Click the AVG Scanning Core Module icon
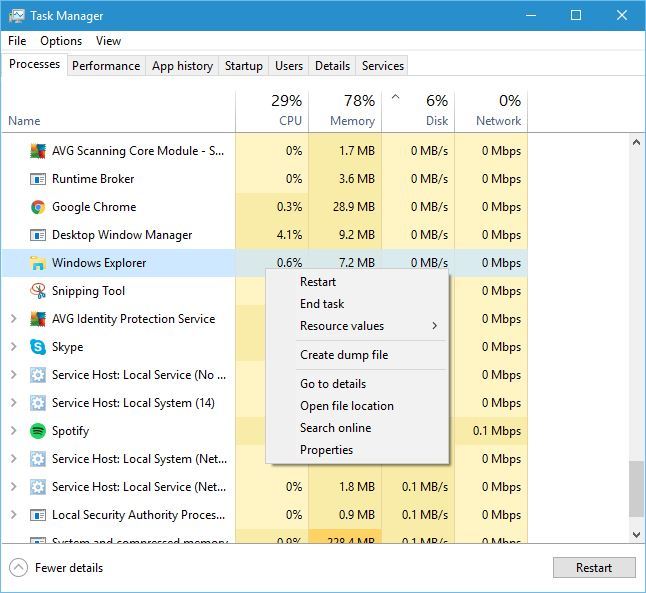 tap(38, 151)
